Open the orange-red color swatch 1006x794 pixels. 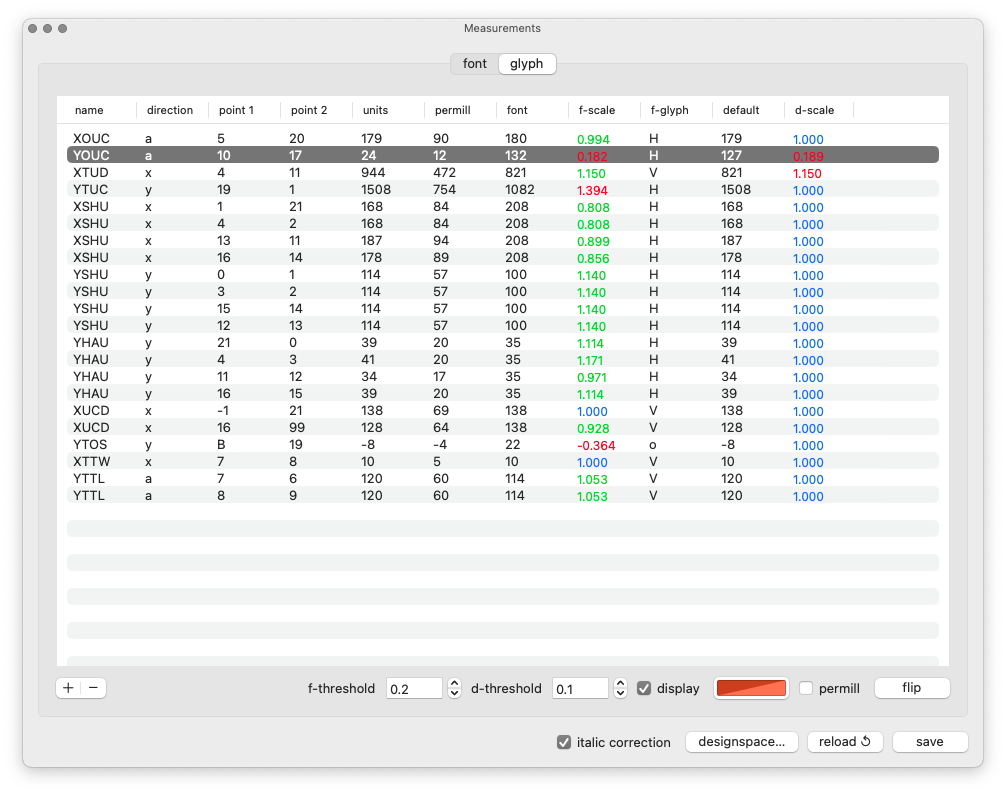coord(751,688)
